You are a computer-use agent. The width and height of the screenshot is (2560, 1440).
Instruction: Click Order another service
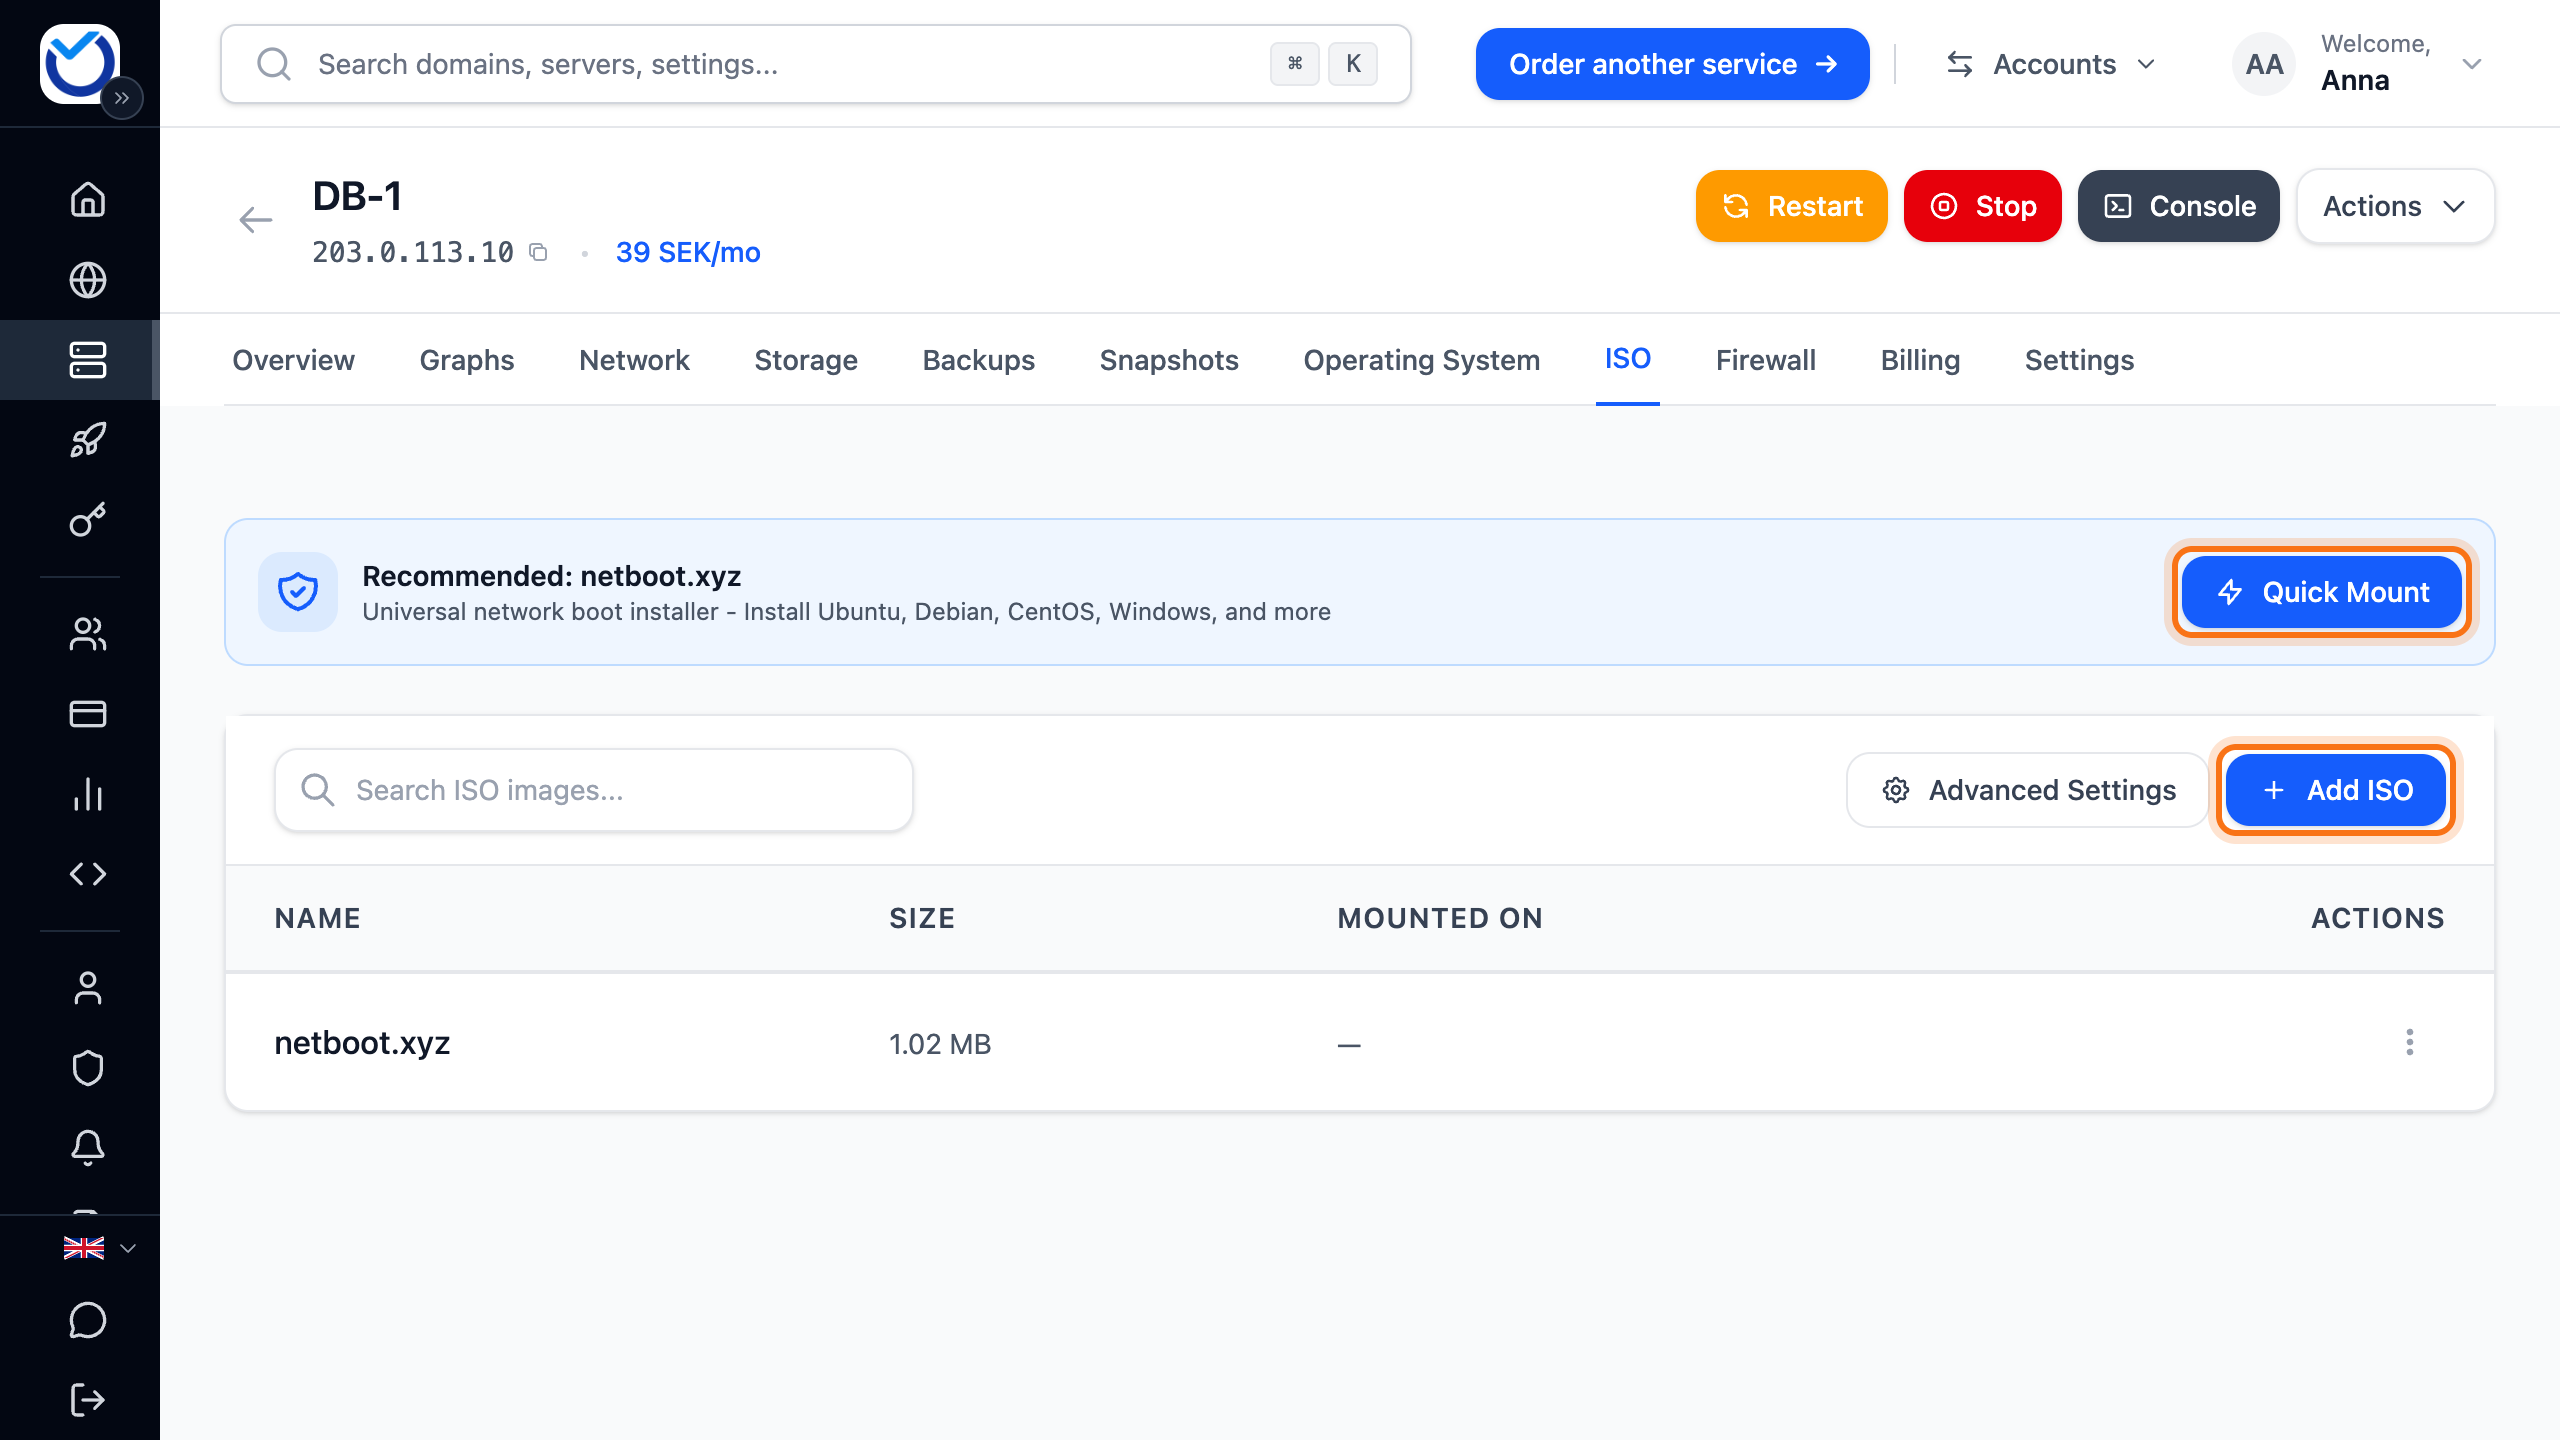point(1672,64)
